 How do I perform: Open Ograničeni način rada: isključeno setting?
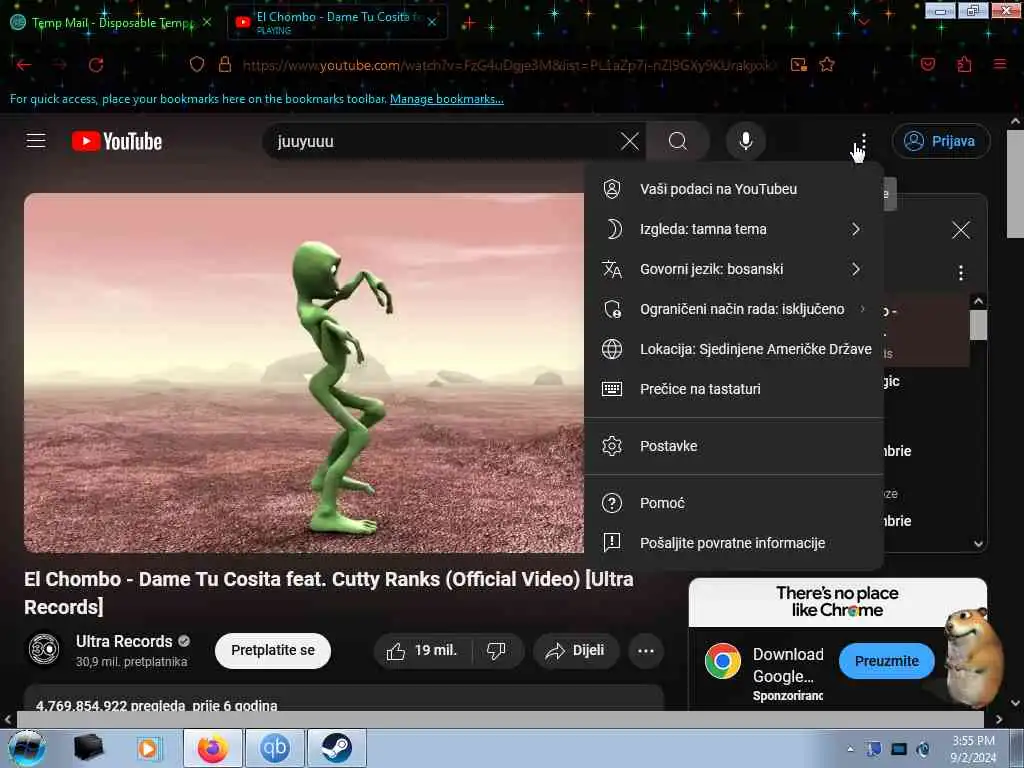pyautogui.click(x=733, y=309)
